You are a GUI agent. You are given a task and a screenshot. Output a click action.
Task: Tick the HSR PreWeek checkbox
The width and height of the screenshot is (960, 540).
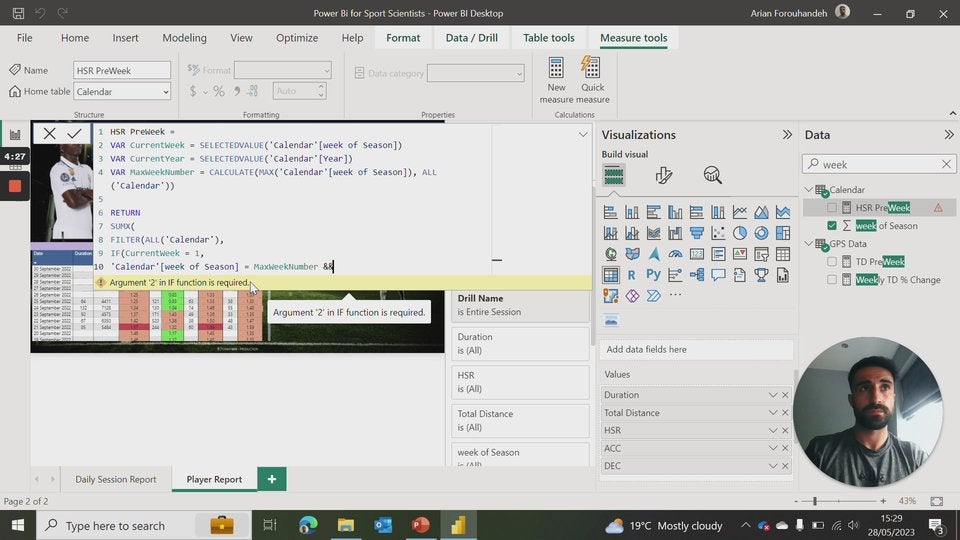click(x=831, y=208)
